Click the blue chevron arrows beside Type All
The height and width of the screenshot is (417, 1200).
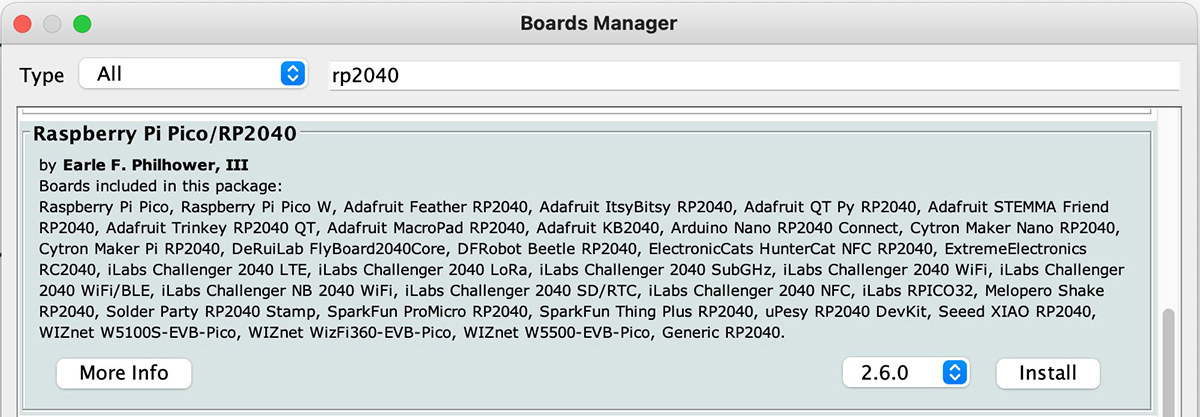click(x=292, y=74)
